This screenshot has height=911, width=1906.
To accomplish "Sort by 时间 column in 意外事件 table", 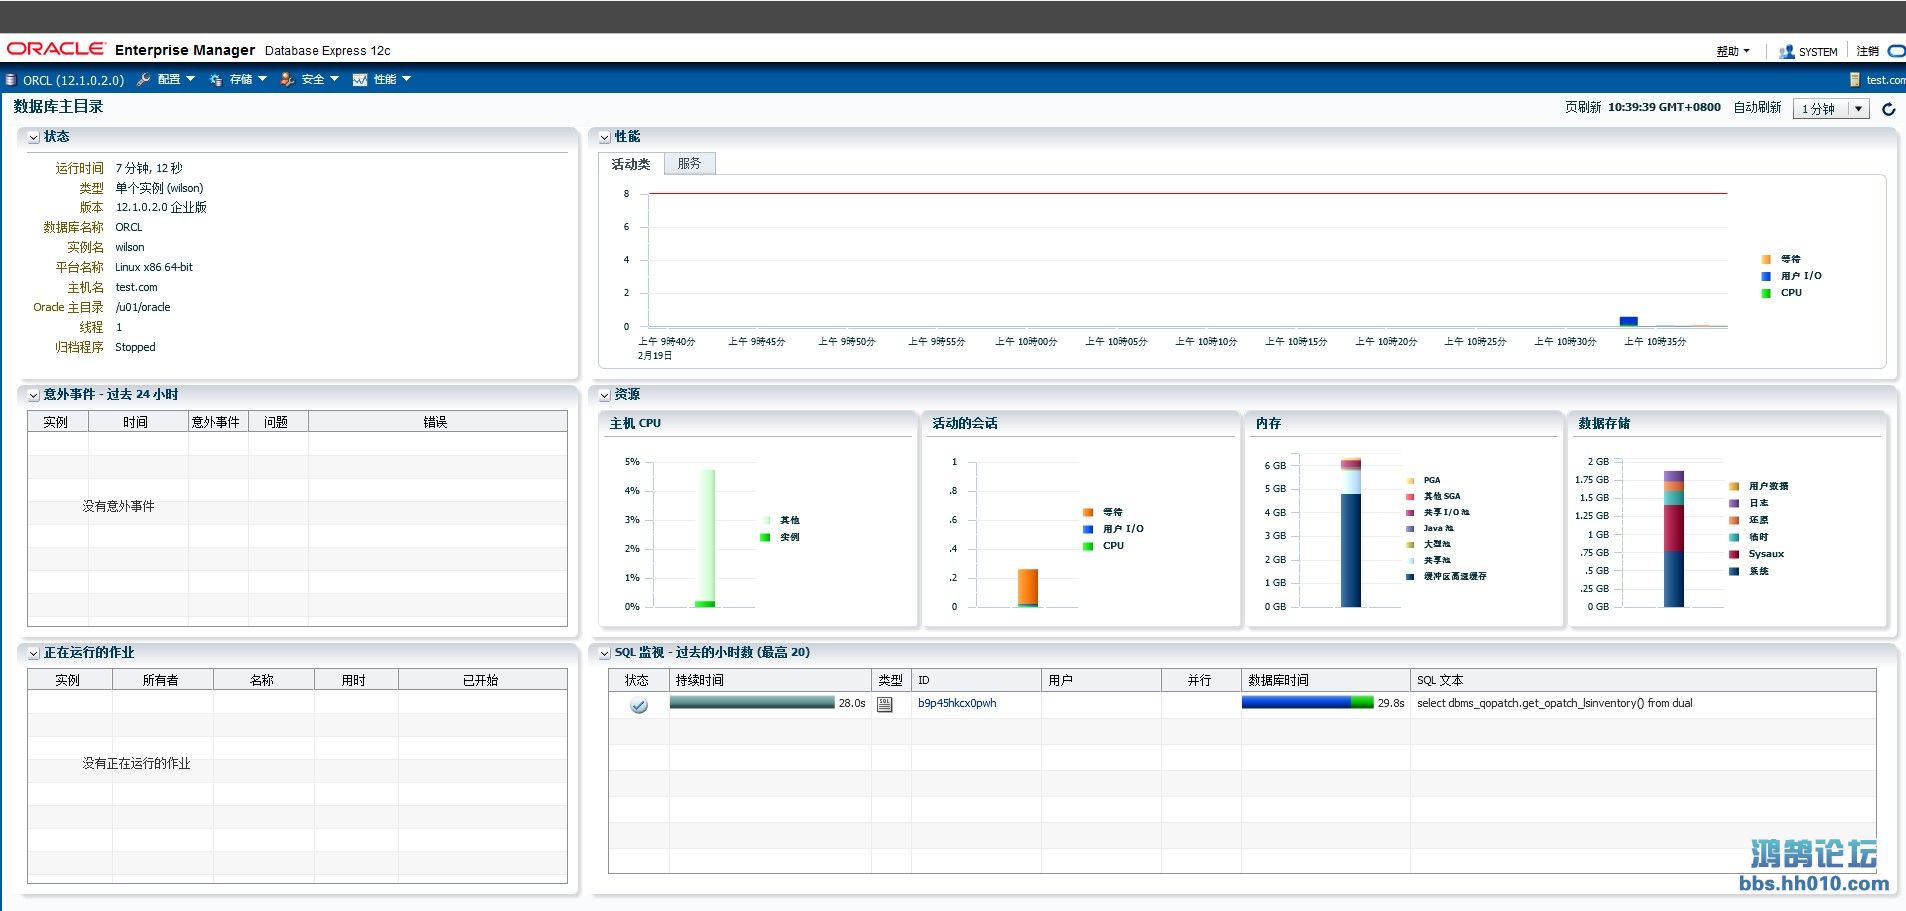I will coord(138,422).
